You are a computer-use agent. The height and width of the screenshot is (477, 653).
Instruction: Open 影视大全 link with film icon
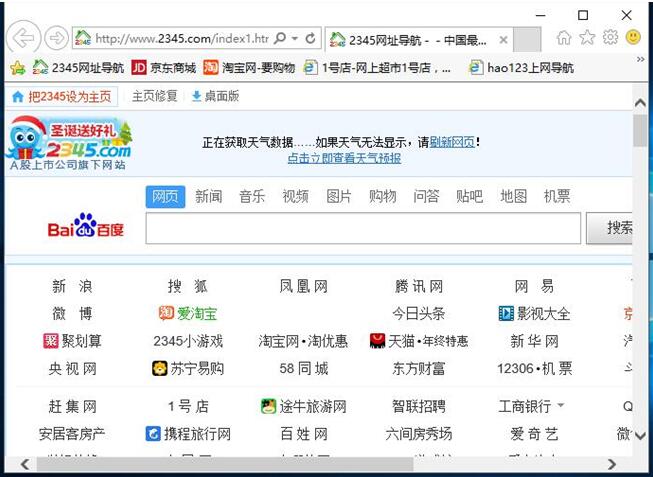pyautogui.click(x=534, y=313)
